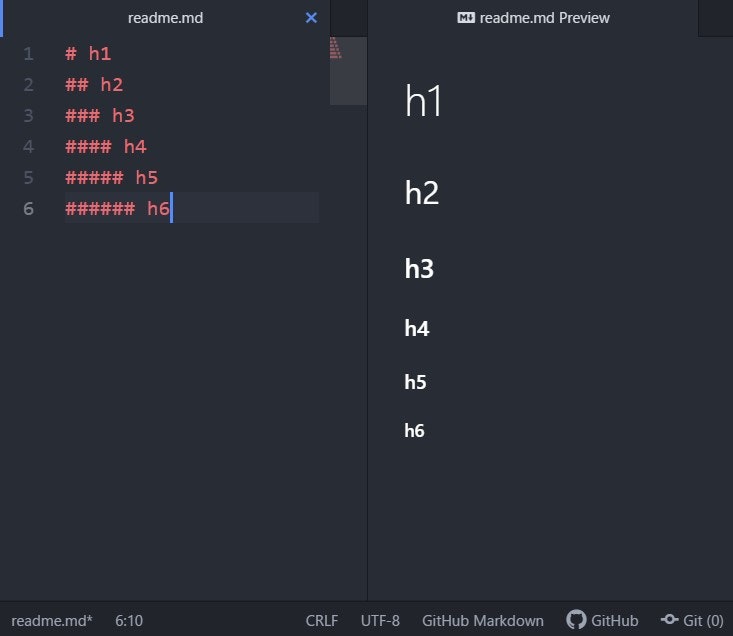Screen dimensions: 733x636
Task: Click line number 6 in the gutter
Action: pyautogui.click(x=28, y=208)
